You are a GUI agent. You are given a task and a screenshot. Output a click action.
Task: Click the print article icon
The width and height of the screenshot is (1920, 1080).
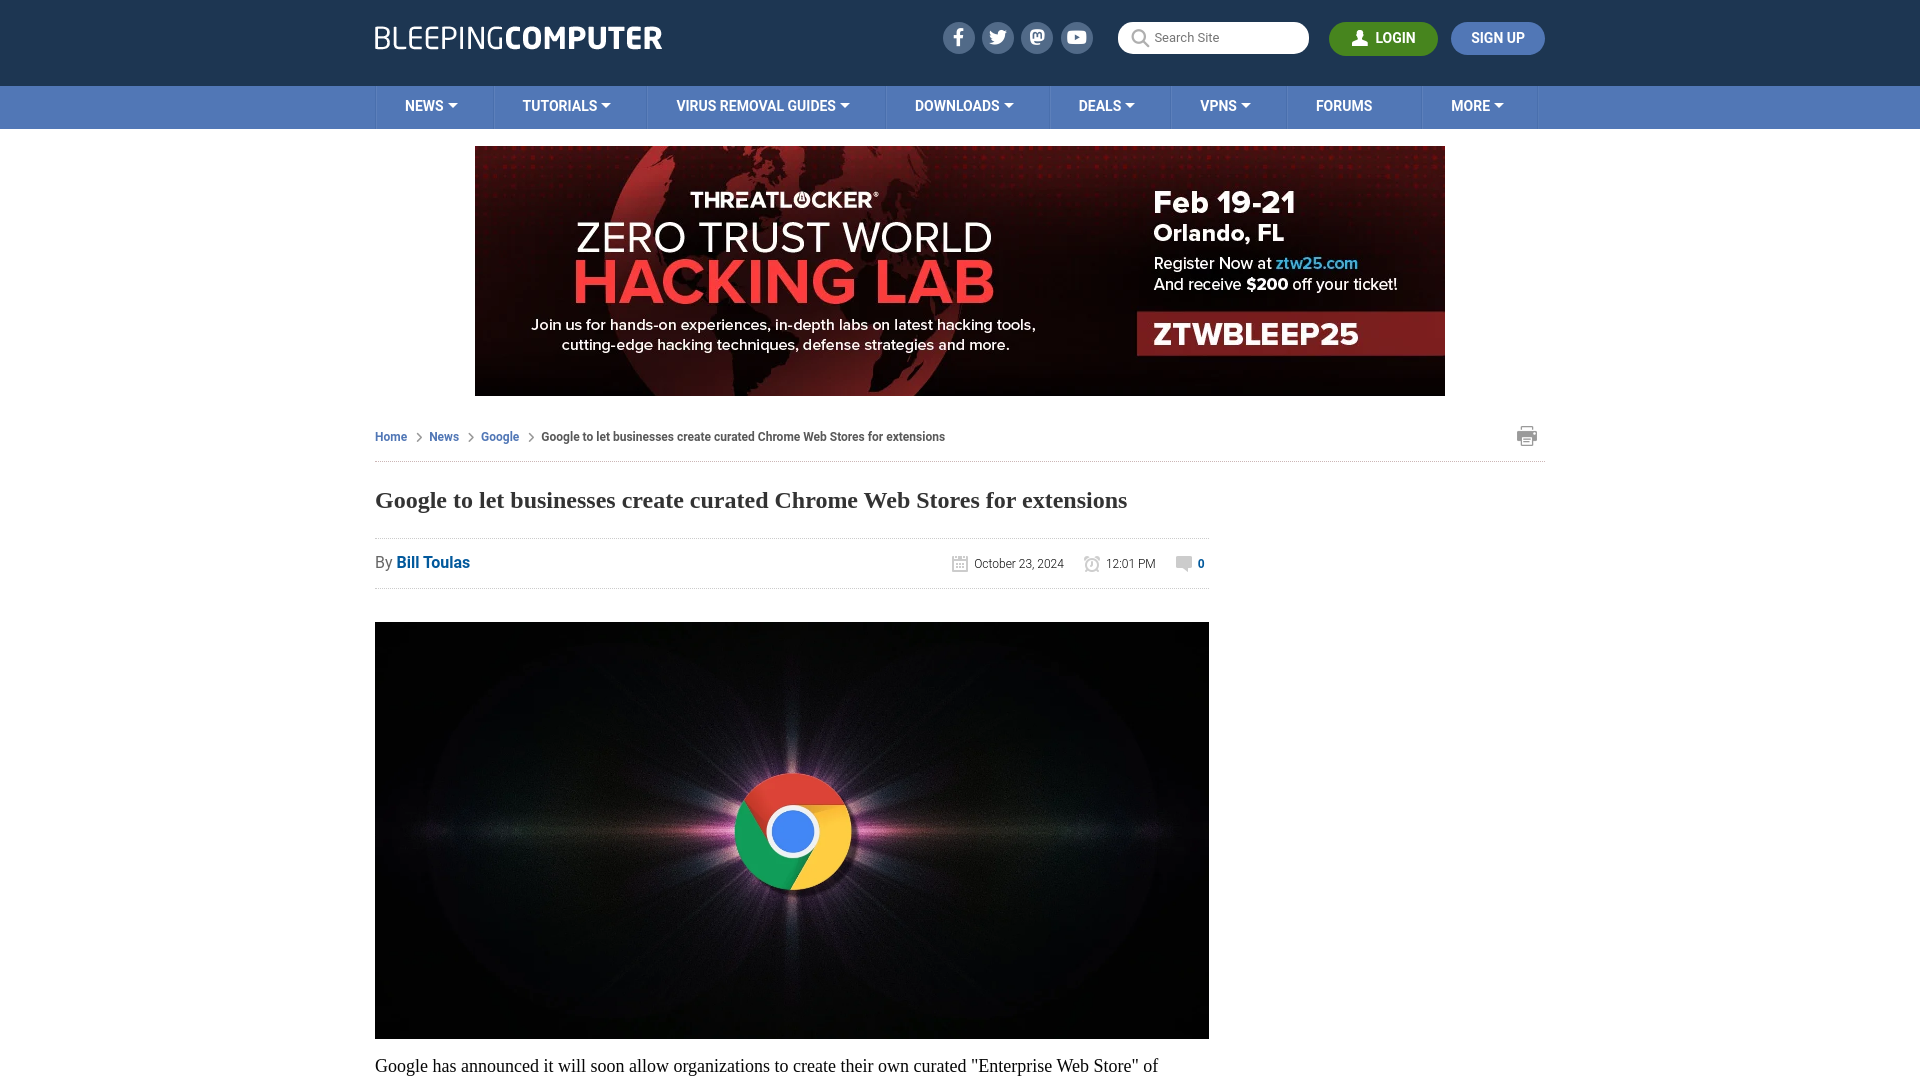[1527, 435]
